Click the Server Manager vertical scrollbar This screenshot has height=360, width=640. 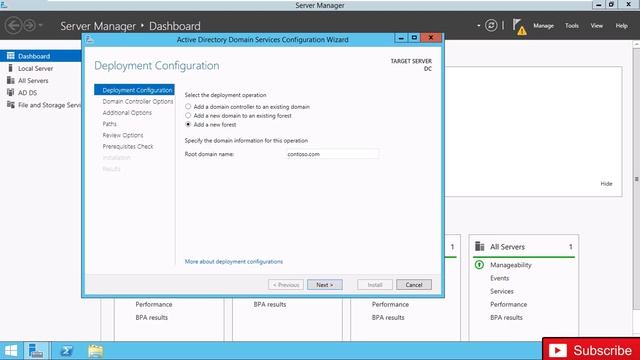coord(636,179)
